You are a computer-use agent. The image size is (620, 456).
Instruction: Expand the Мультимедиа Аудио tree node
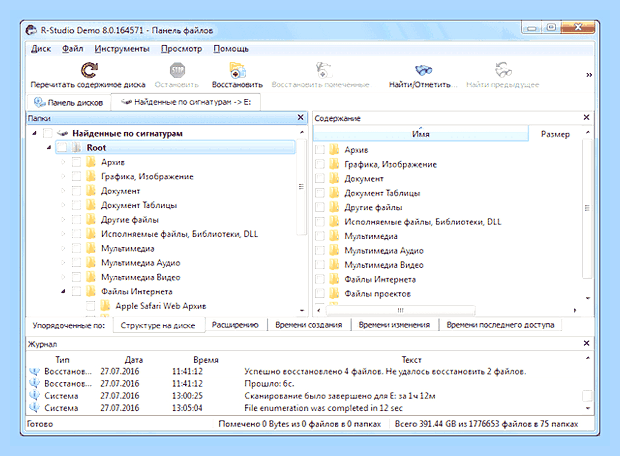point(63,263)
